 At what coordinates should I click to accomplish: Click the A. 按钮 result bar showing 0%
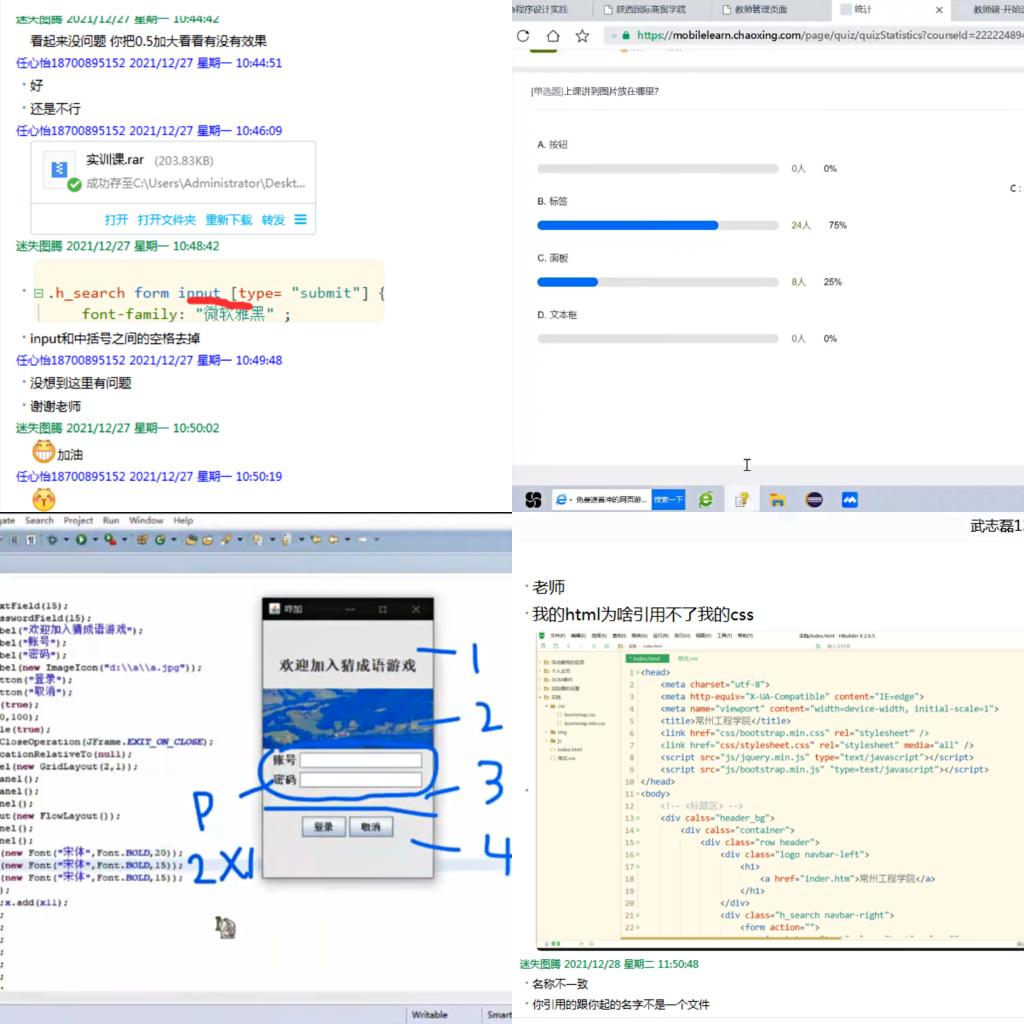[x=658, y=168]
